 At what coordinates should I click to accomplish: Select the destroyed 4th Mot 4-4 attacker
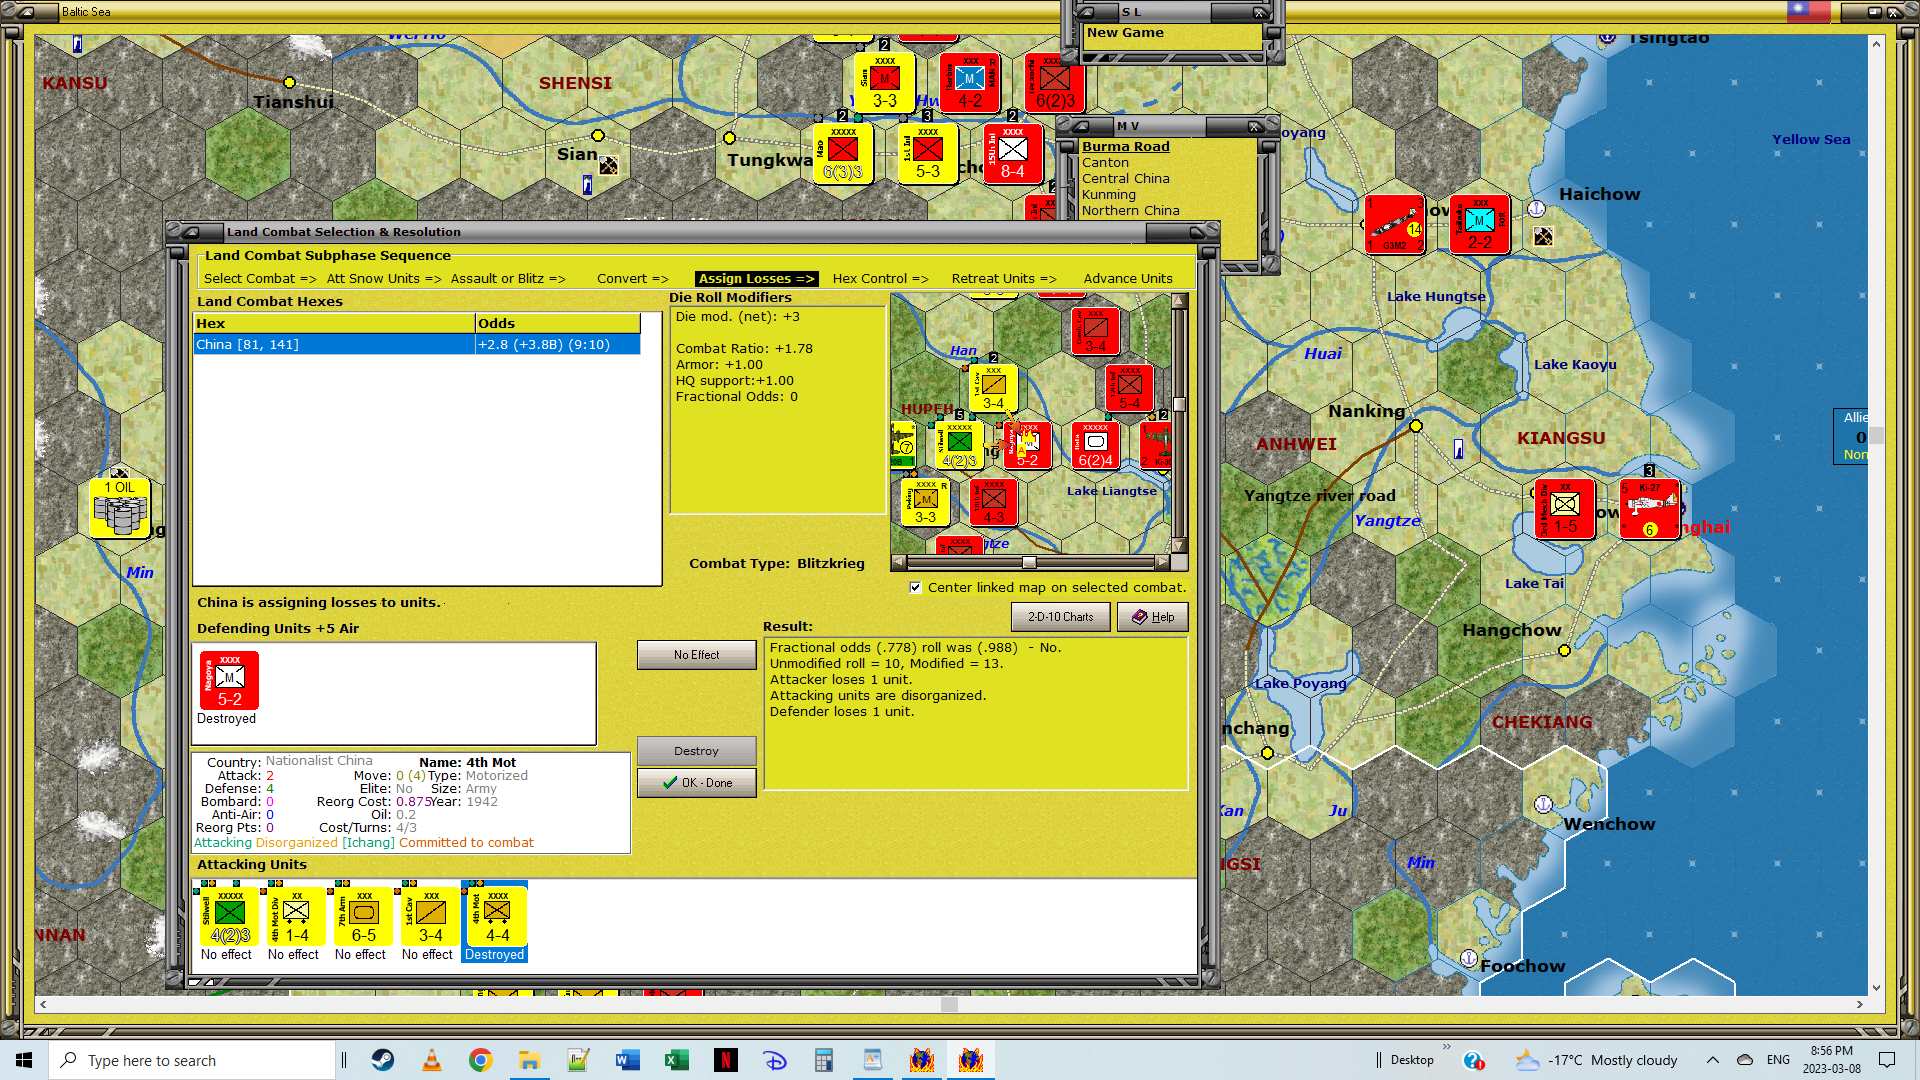pyautogui.click(x=497, y=916)
